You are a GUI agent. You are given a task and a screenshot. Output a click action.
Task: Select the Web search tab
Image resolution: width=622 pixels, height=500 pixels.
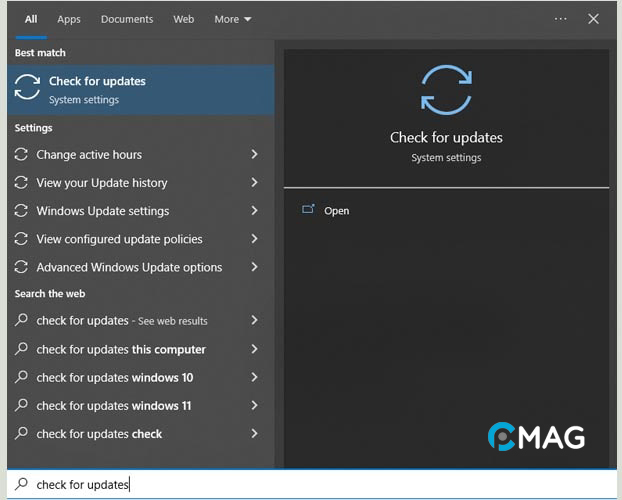point(184,19)
